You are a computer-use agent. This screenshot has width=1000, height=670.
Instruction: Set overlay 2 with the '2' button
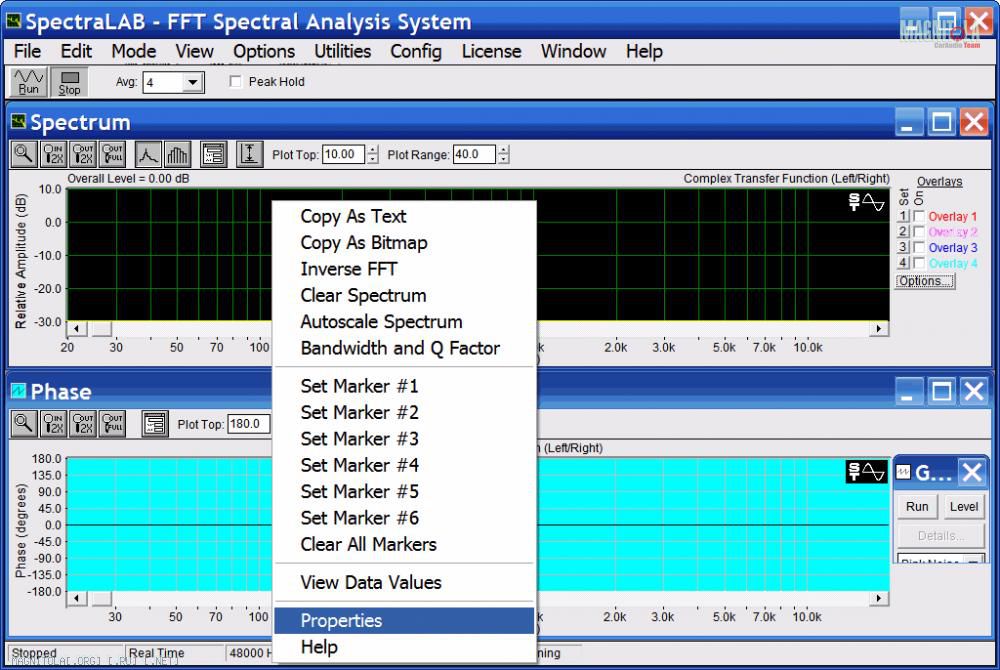pyautogui.click(x=903, y=232)
